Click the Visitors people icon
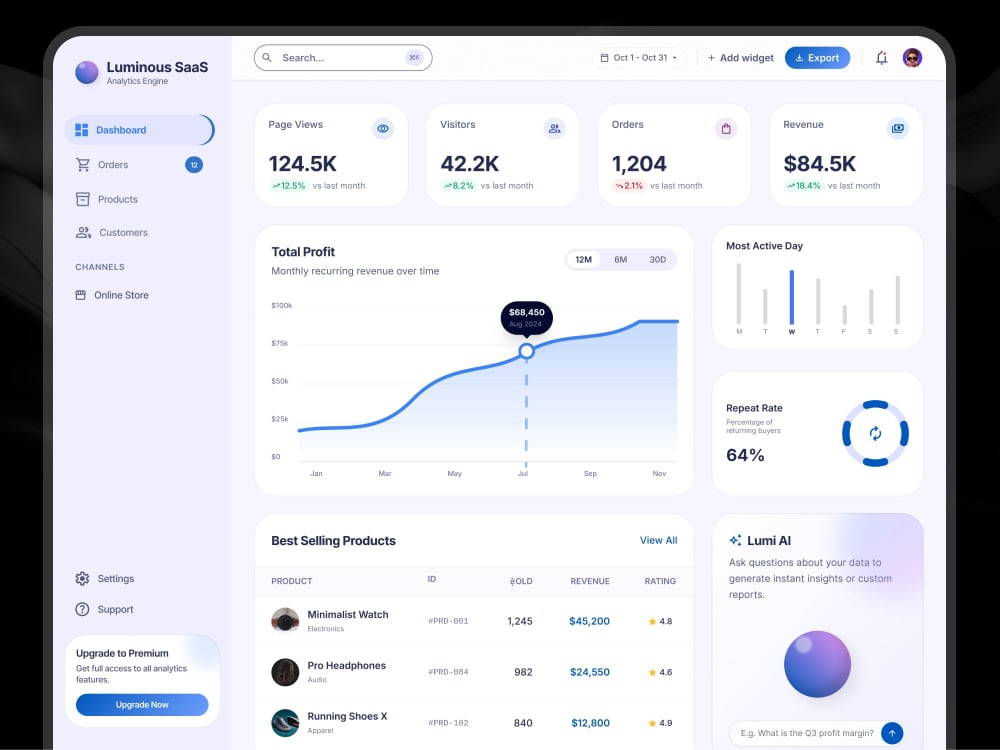 pos(554,128)
